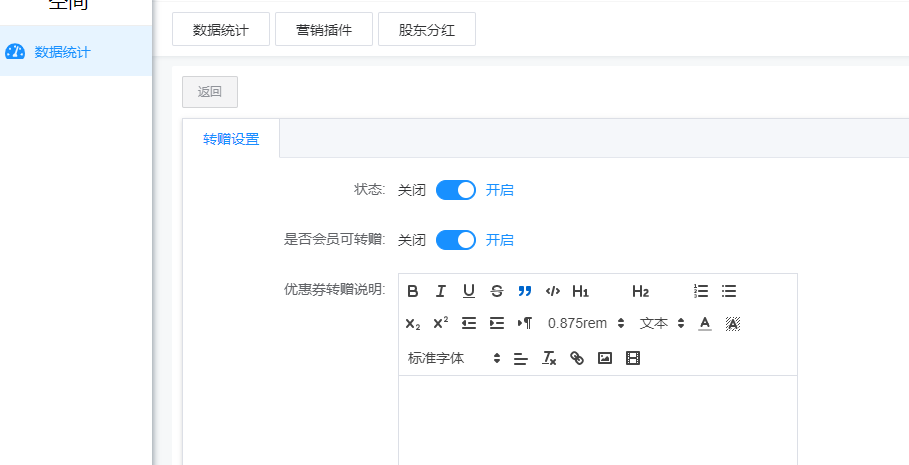Toggle bold formatting in the editor
This screenshot has height=465, width=909.
(413, 291)
